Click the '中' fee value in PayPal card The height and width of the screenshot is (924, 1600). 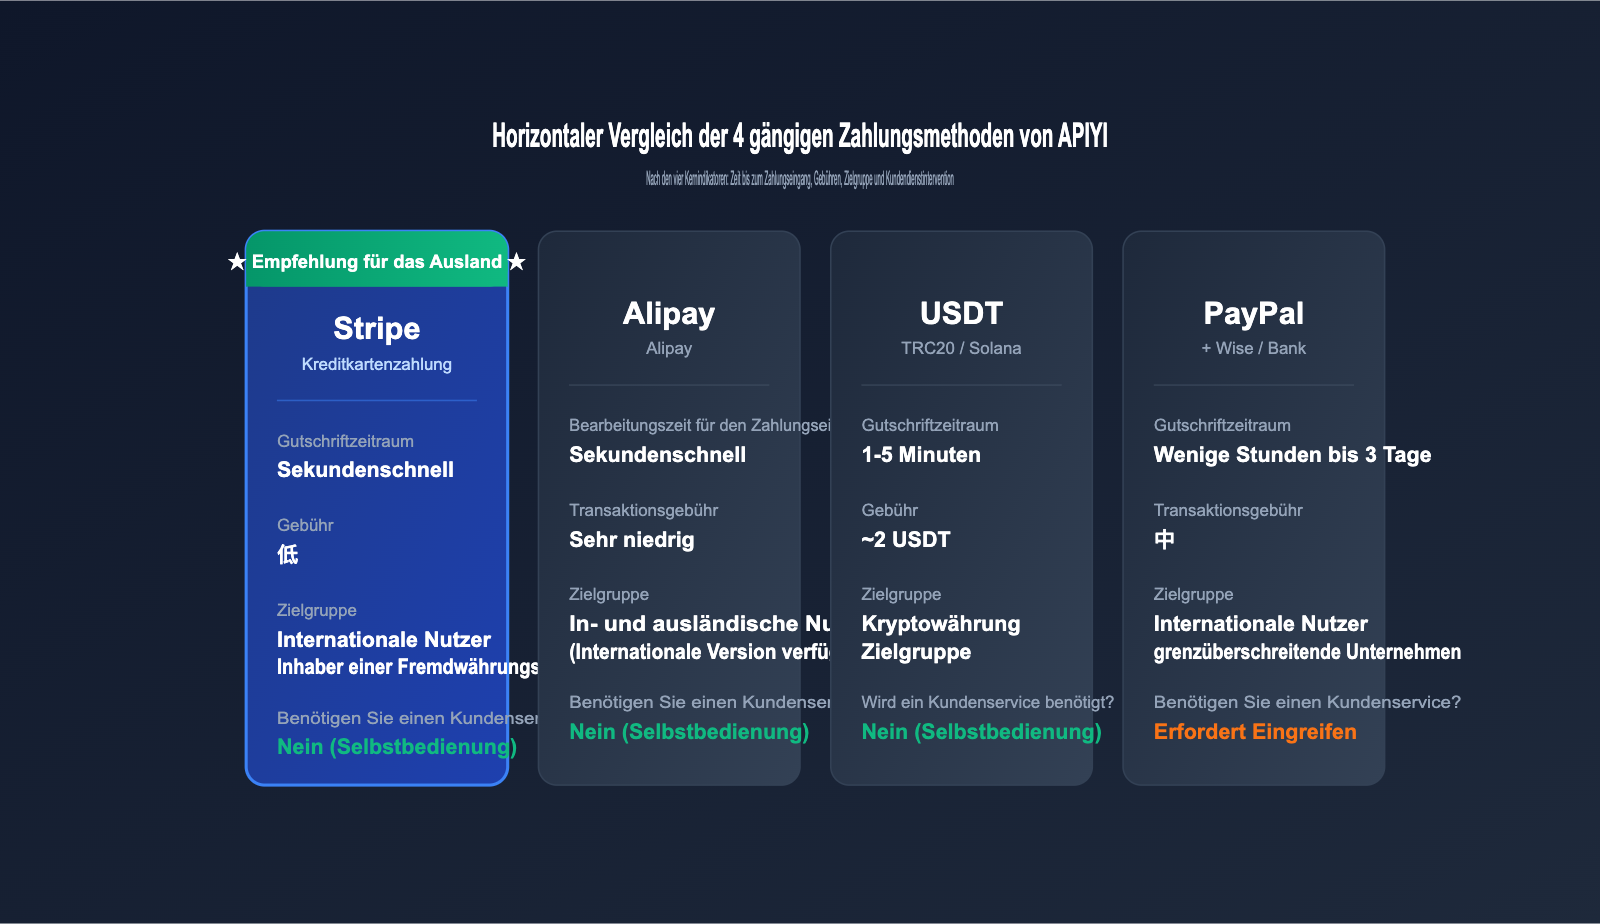coord(1164,540)
